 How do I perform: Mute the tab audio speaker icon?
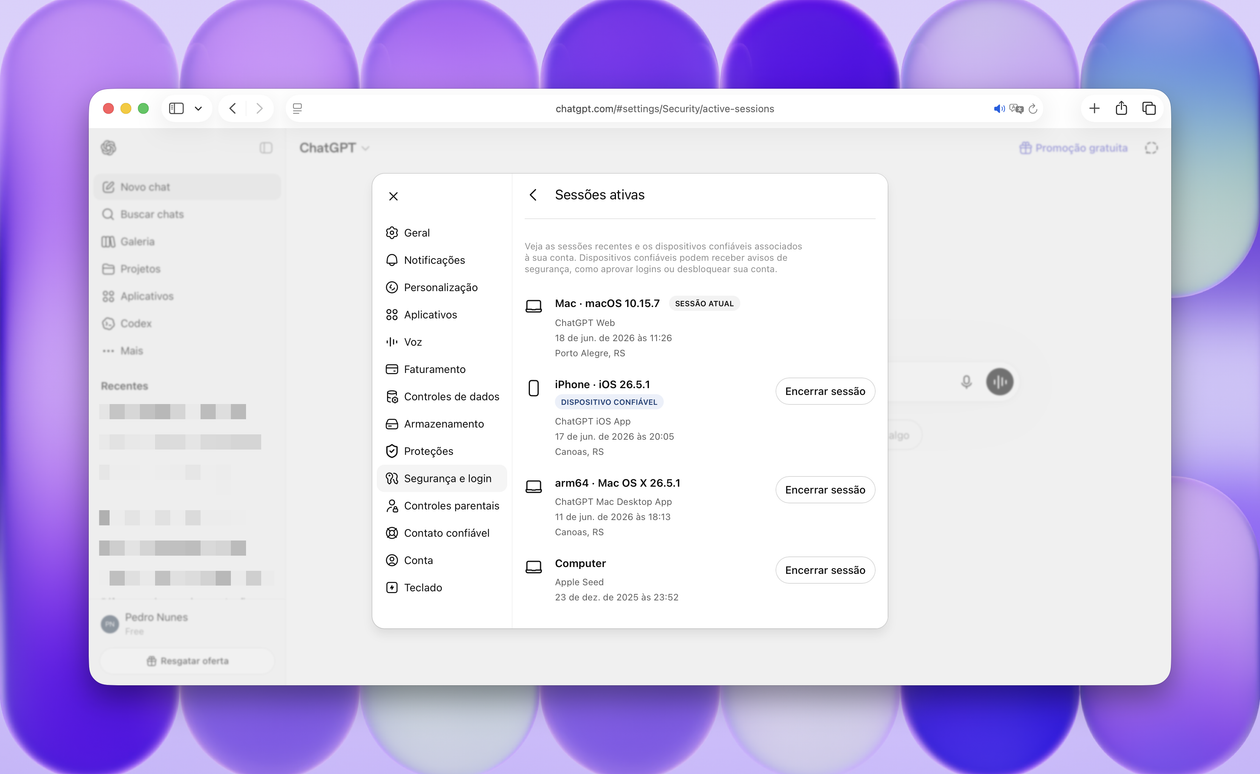pyautogui.click(x=999, y=109)
